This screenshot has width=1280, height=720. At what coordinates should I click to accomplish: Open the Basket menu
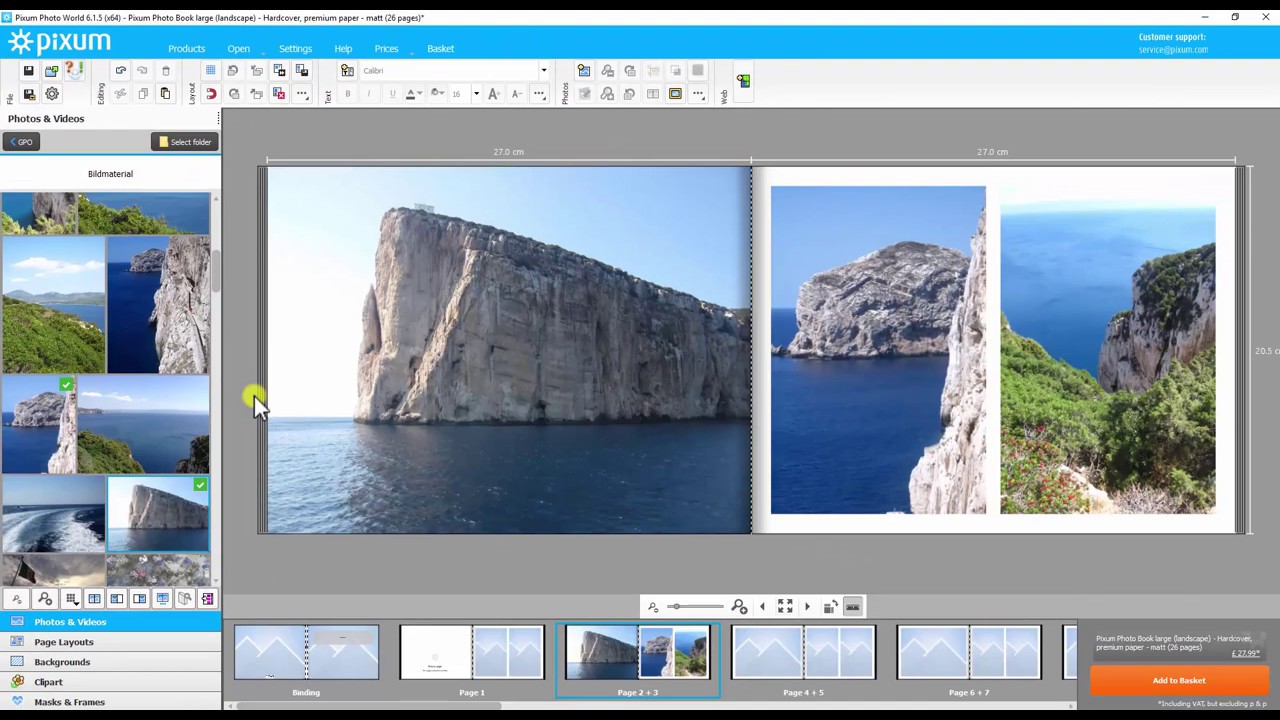click(440, 49)
